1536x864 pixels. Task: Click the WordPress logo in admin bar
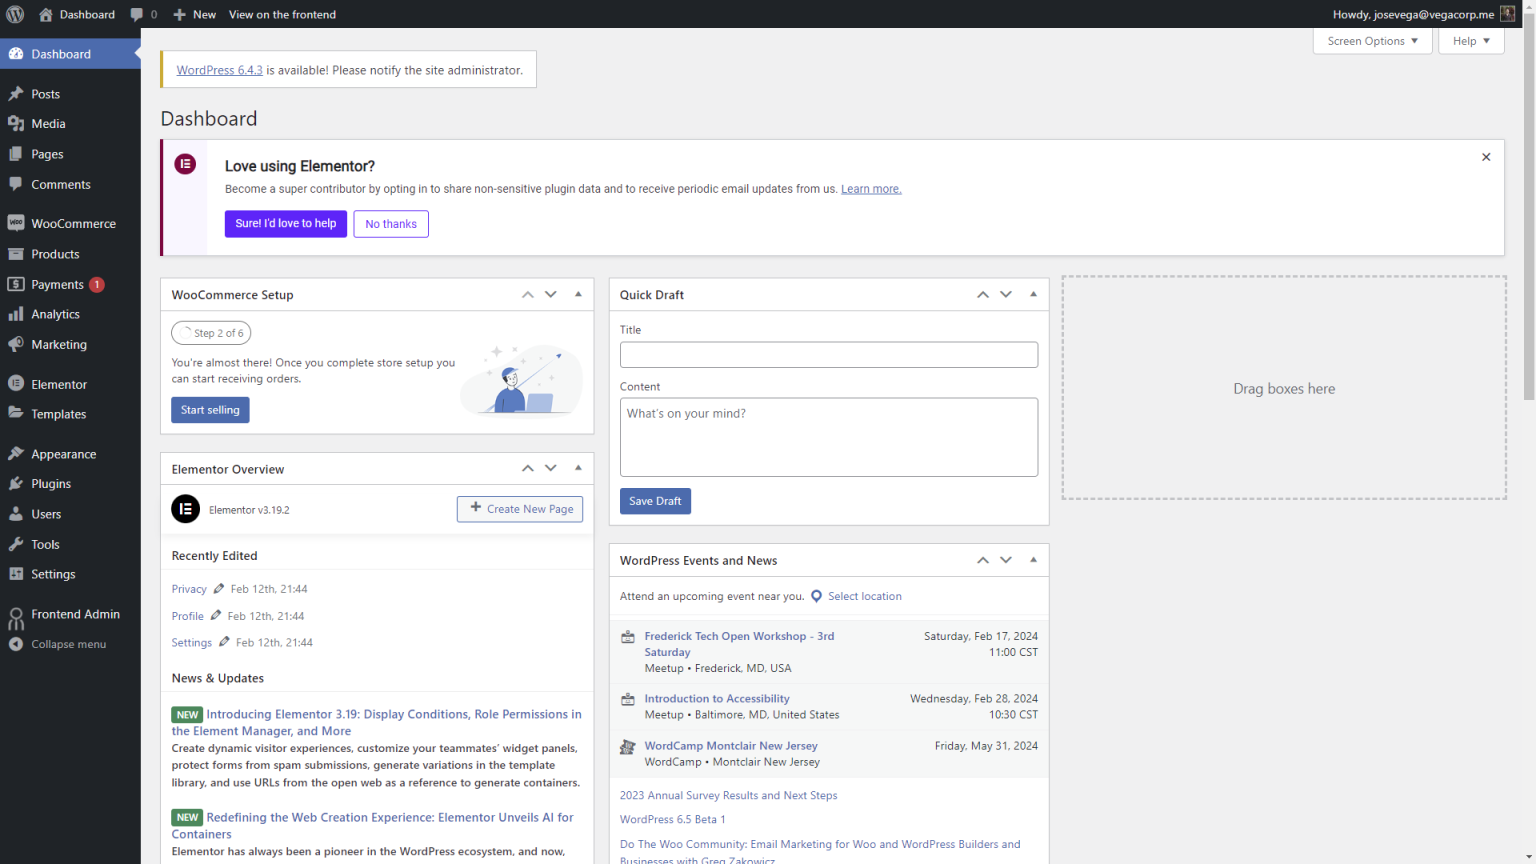coord(15,14)
